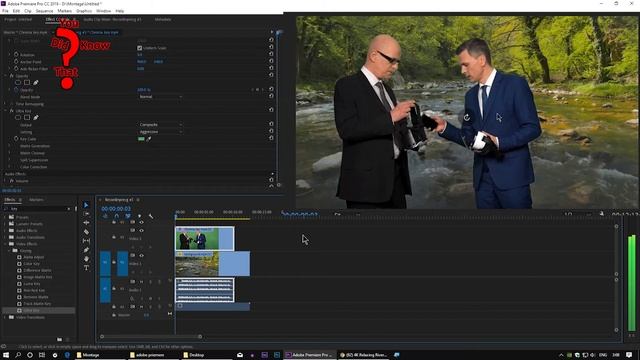Switch to the Project panel tab
The height and width of the screenshot is (360, 640).
[18, 19]
